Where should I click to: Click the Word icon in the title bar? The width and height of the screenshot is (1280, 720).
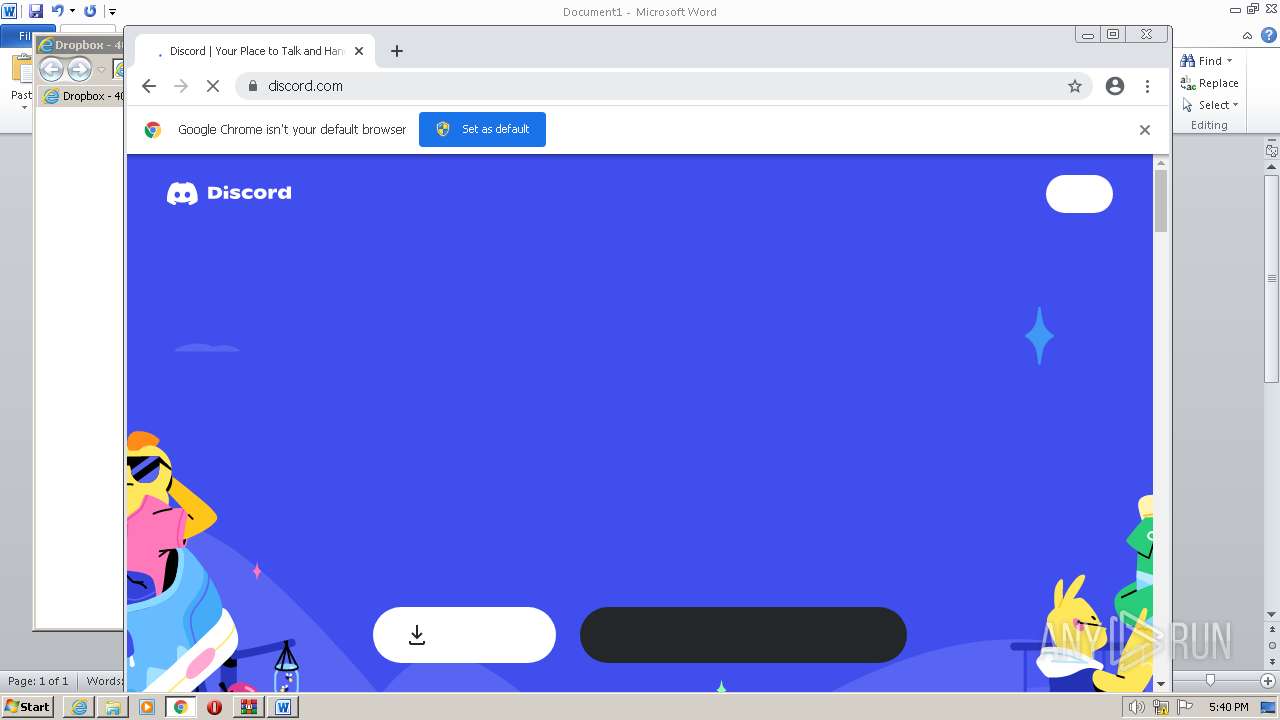click(x=10, y=11)
